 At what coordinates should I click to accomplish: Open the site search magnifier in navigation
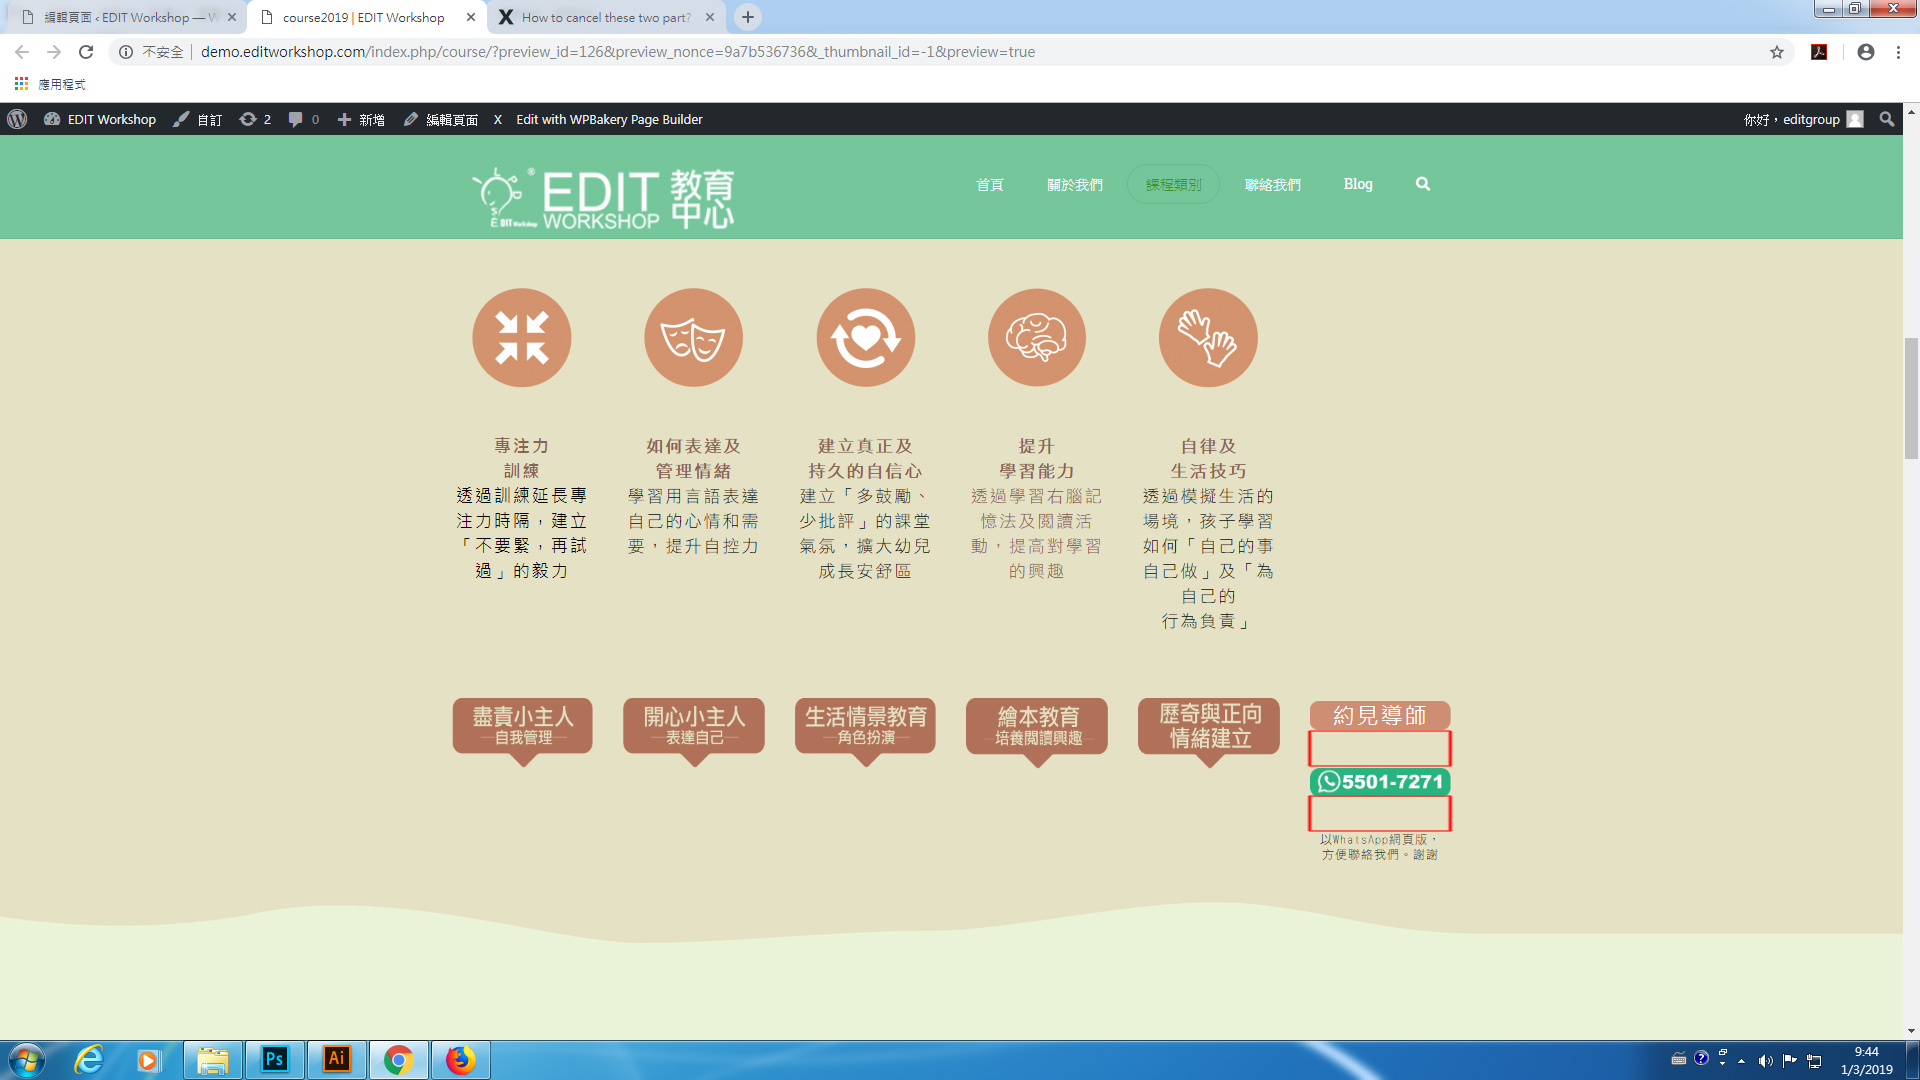1422,184
